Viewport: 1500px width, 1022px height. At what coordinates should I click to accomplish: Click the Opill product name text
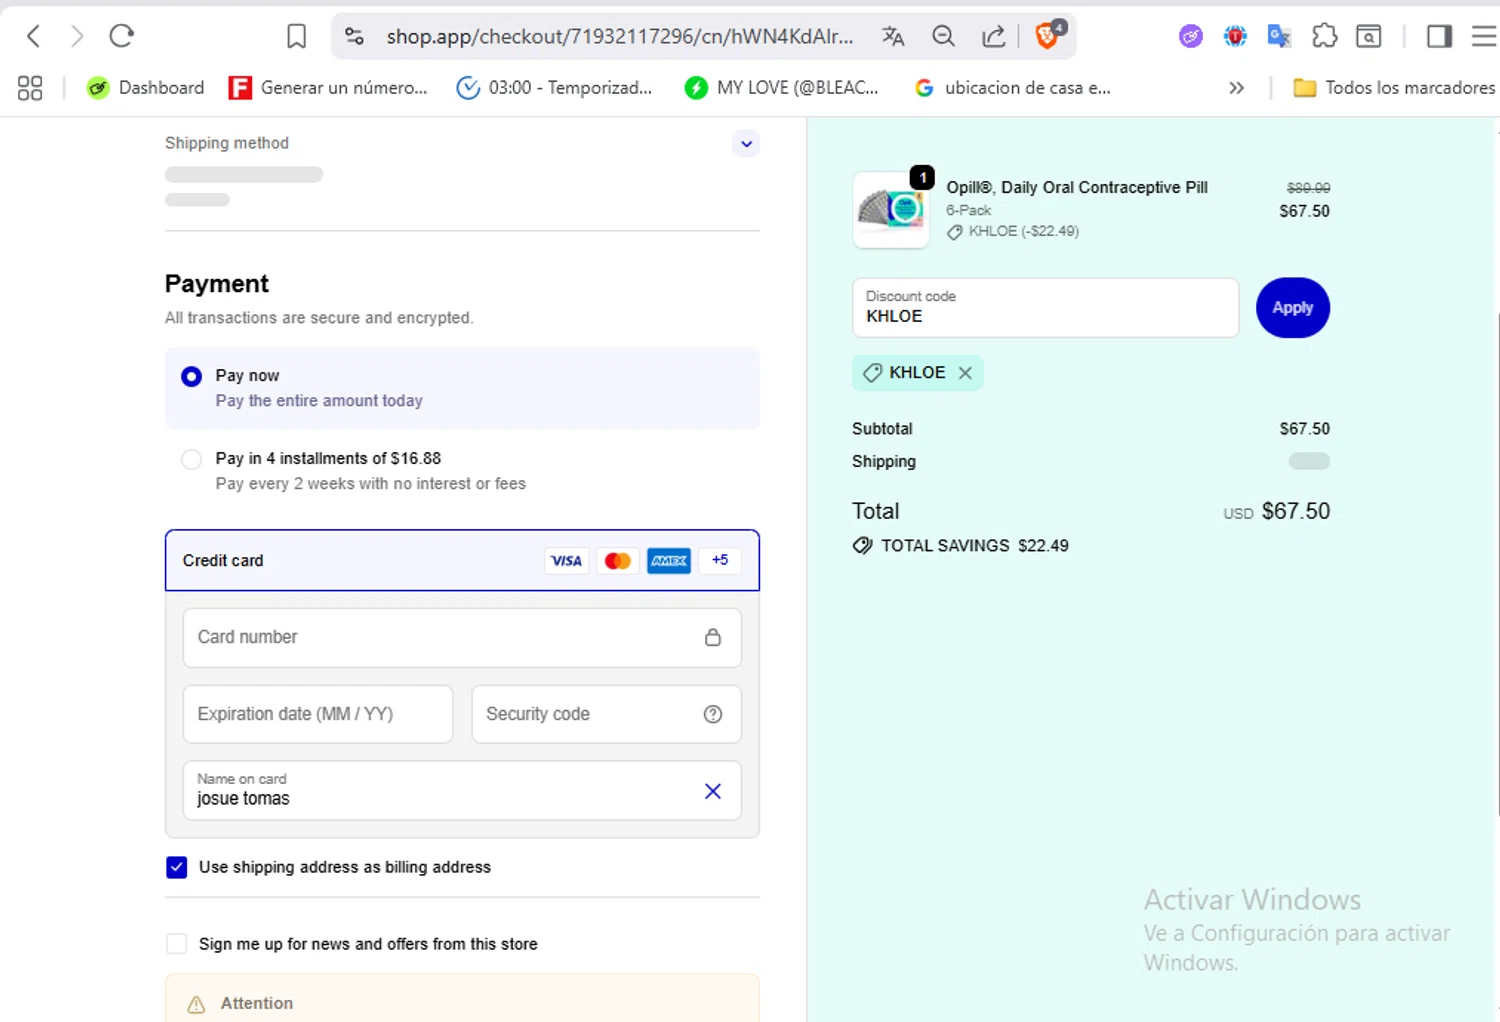(1077, 187)
